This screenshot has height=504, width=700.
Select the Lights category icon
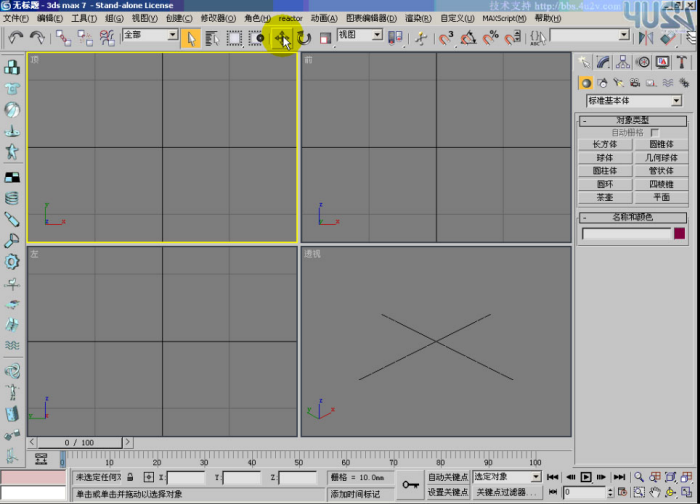click(x=618, y=83)
